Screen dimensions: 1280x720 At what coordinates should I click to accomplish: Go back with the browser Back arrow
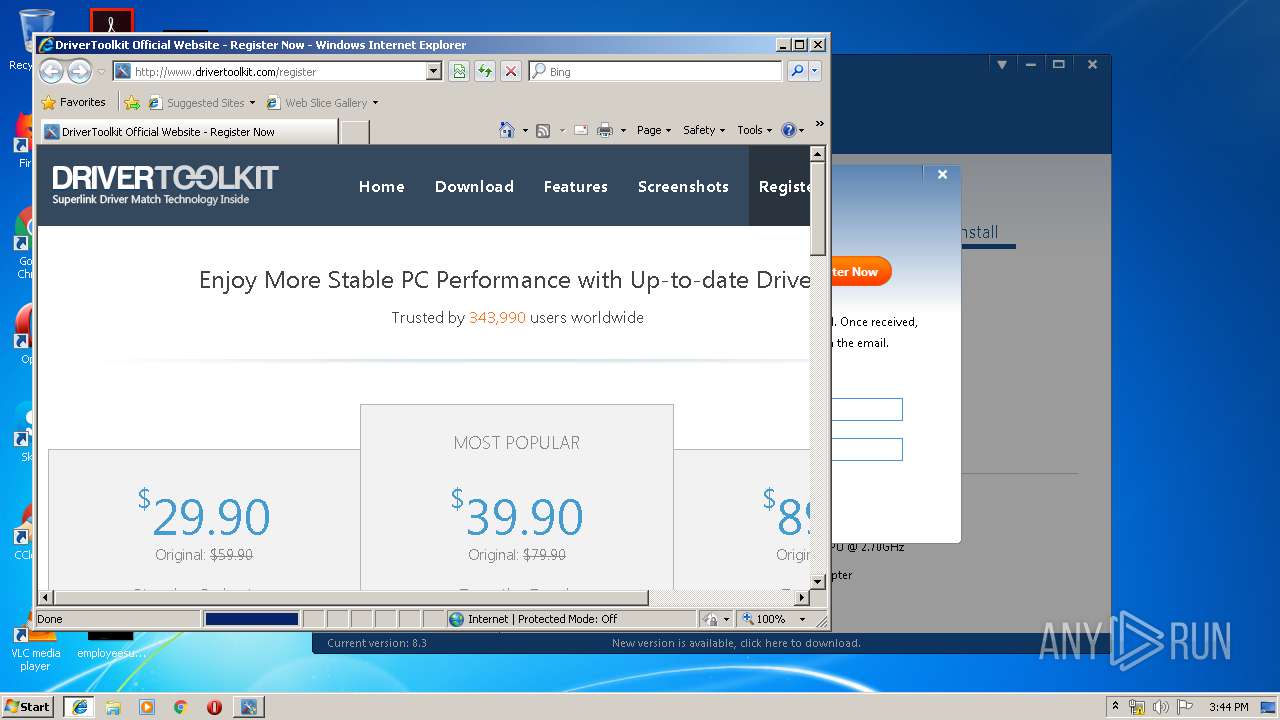tap(51, 71)
